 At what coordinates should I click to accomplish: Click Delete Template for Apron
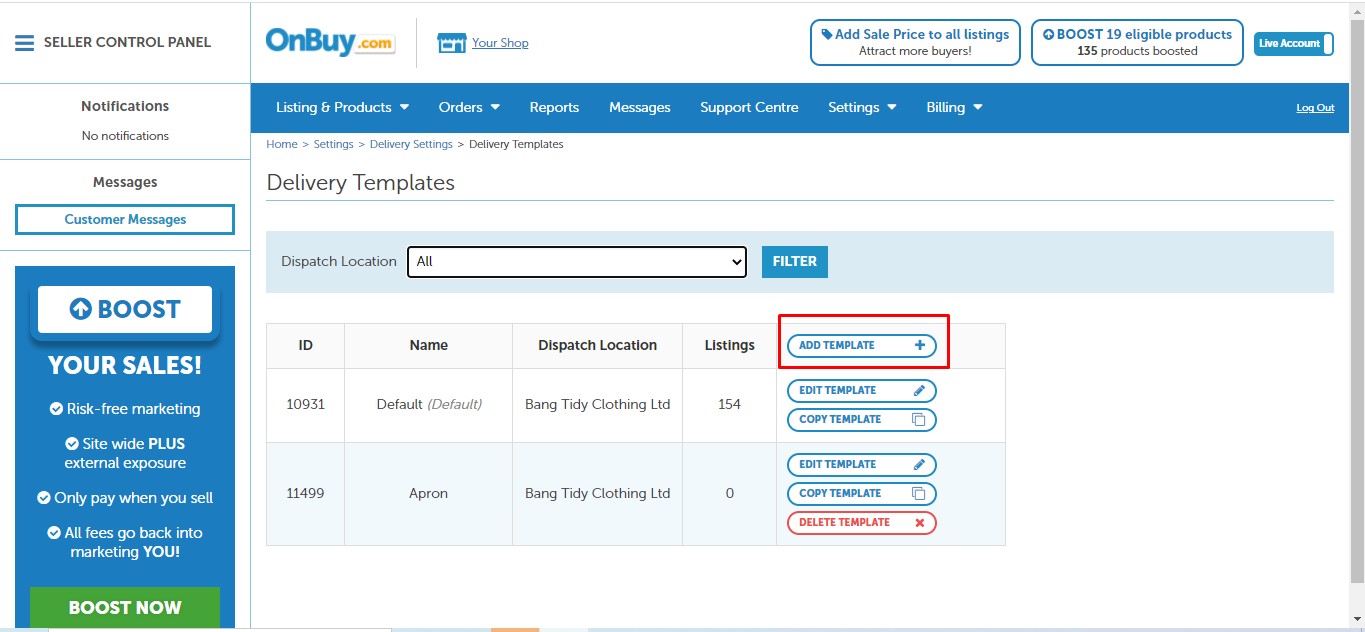pyautogui.click(x=862, y=523)
